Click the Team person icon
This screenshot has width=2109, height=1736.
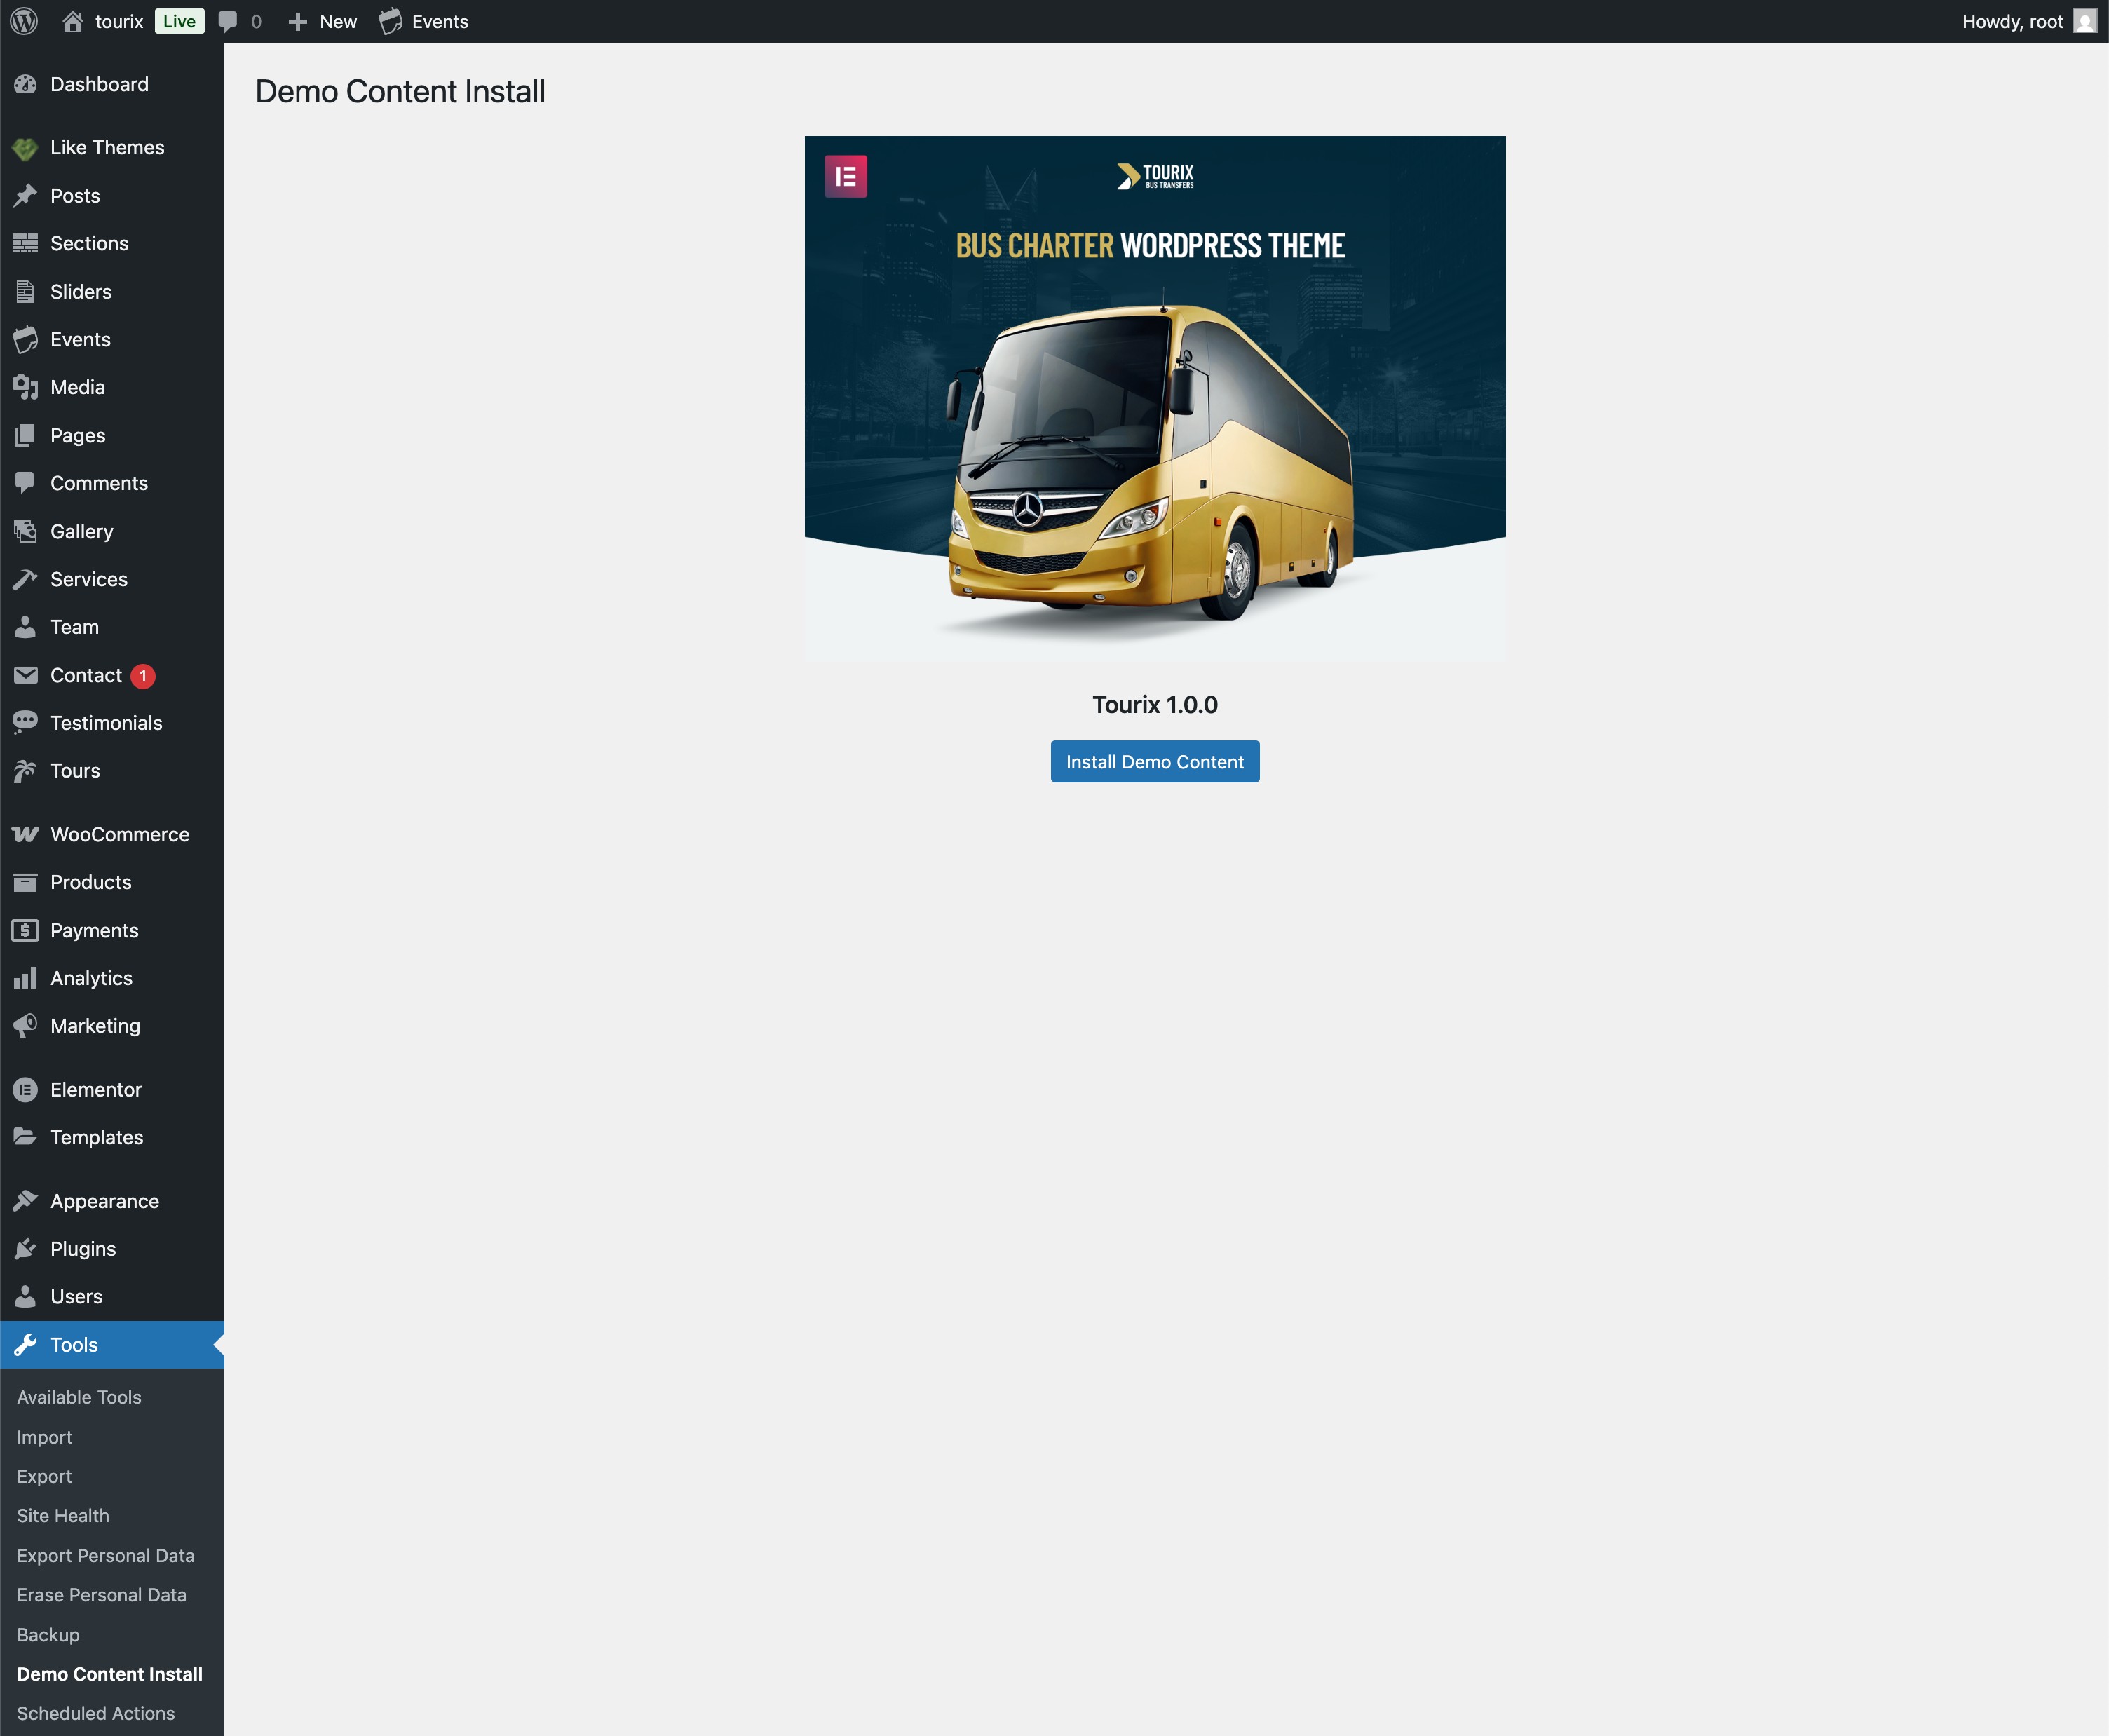[x=25, y=627]
